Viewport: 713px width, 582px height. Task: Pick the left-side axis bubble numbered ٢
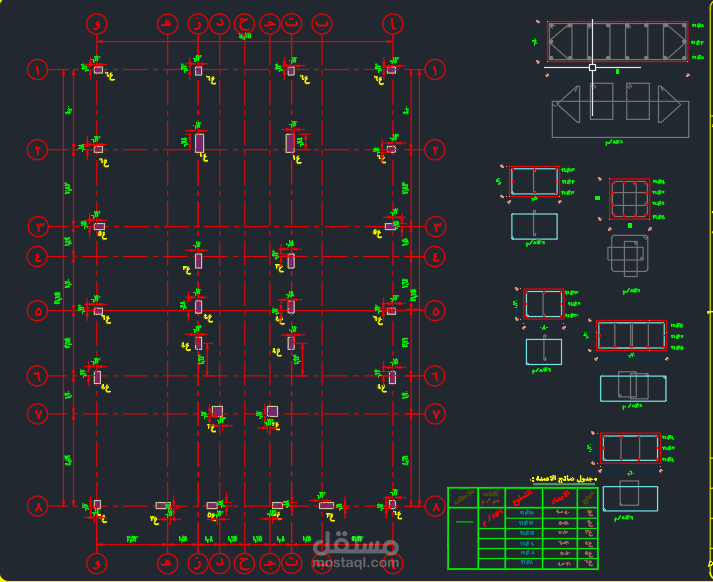point(38,149)
